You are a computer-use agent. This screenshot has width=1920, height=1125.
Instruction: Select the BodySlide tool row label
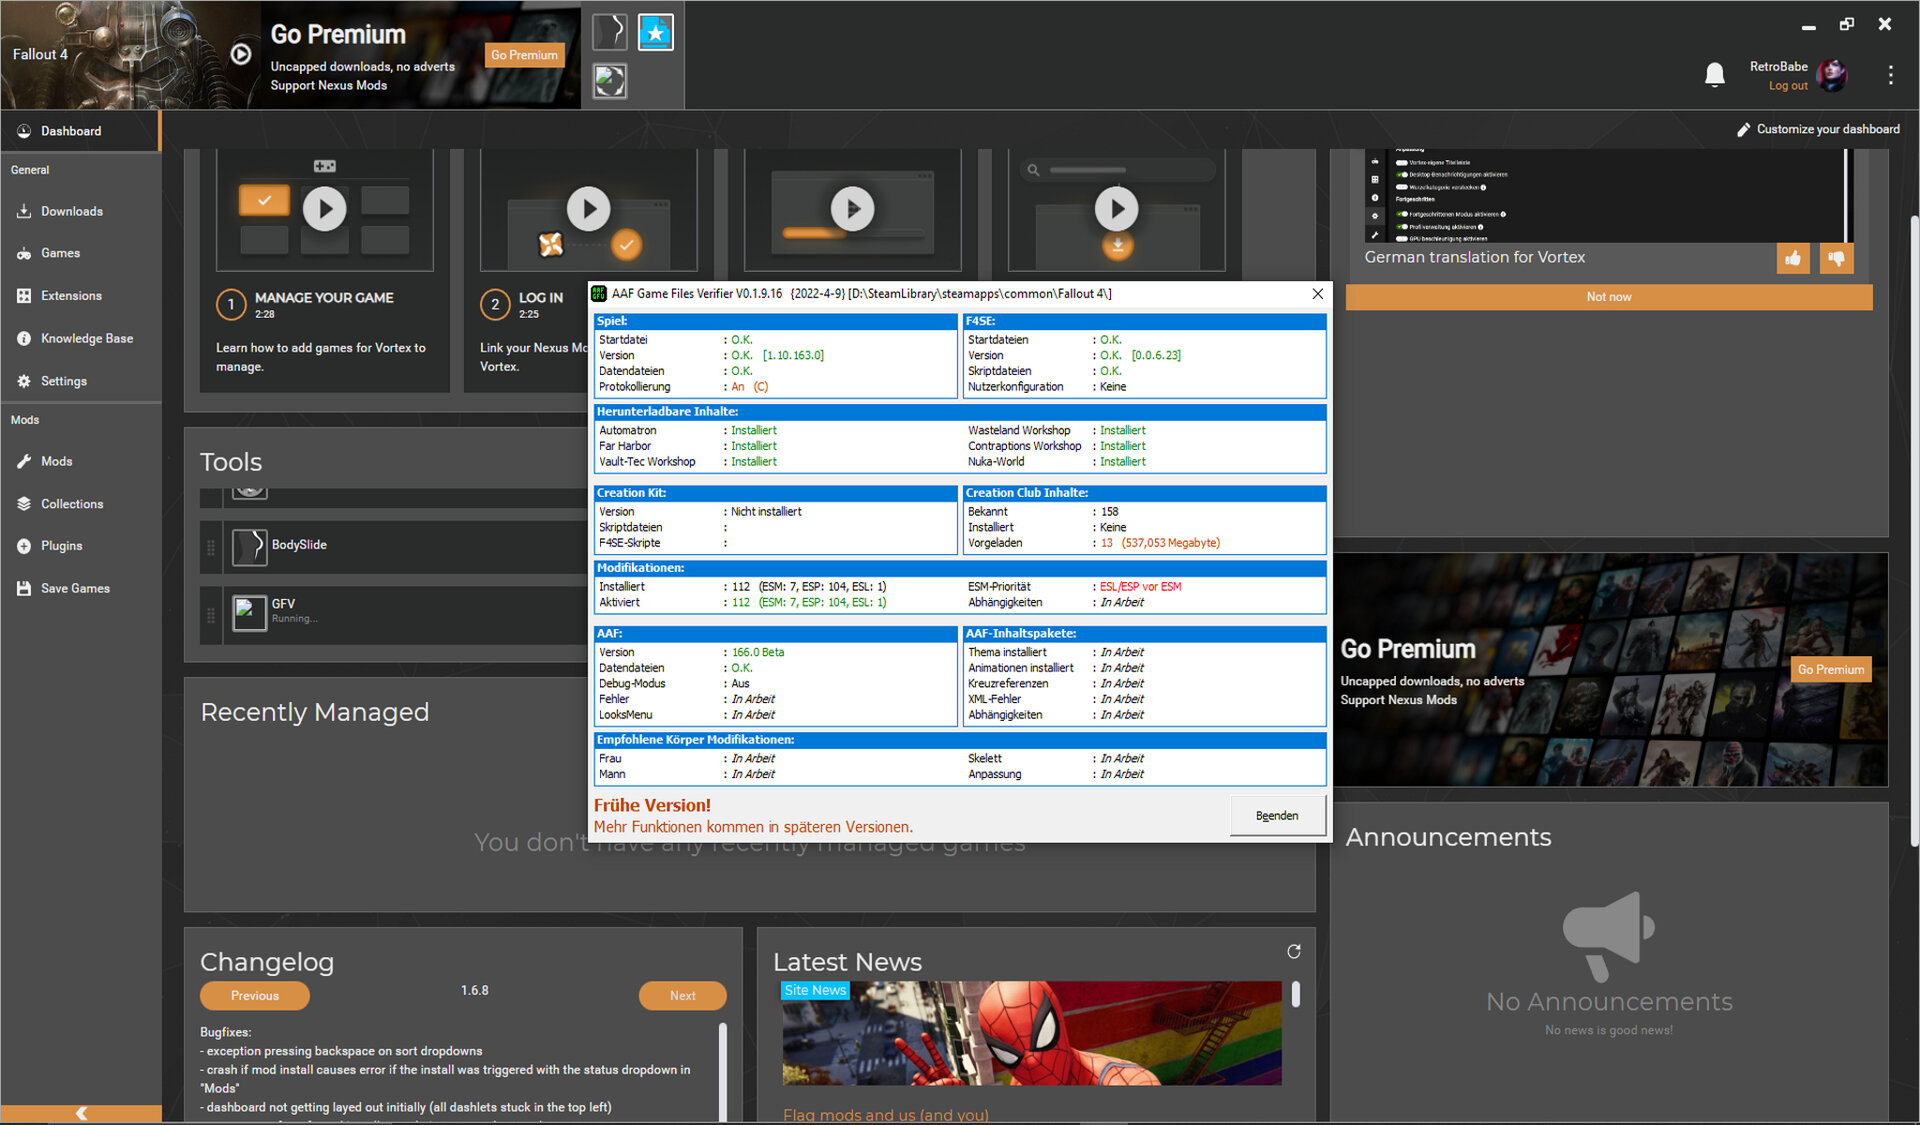(299, 545)
